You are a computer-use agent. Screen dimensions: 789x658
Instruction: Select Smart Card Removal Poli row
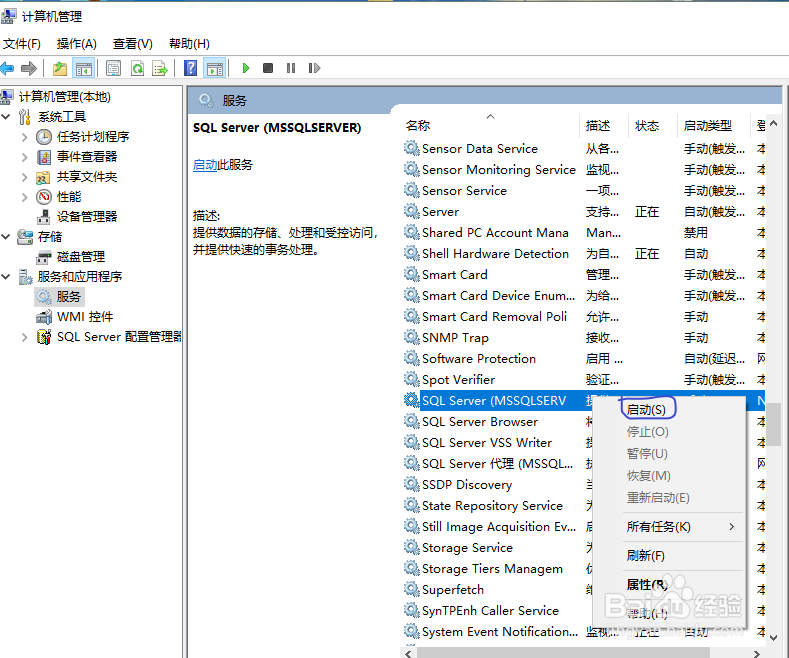pyautogui.click(x=584, y=317)
